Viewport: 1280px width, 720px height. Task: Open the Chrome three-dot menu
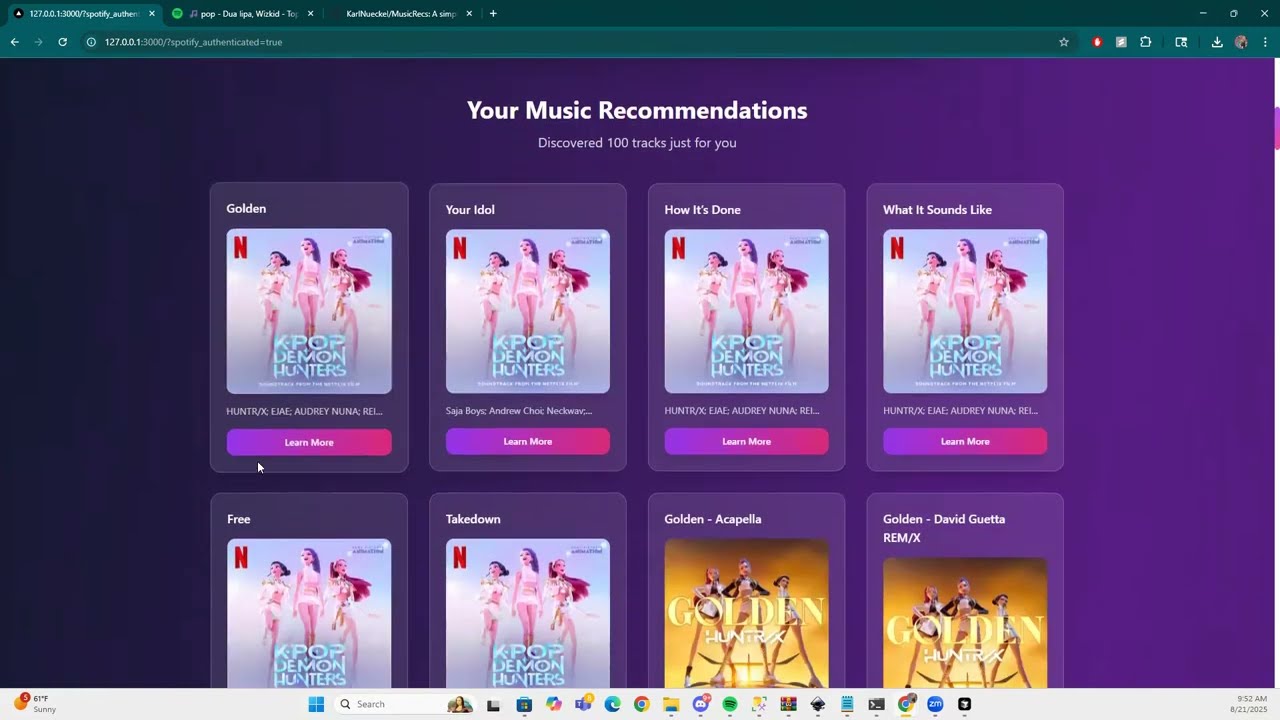point(1266,42)
